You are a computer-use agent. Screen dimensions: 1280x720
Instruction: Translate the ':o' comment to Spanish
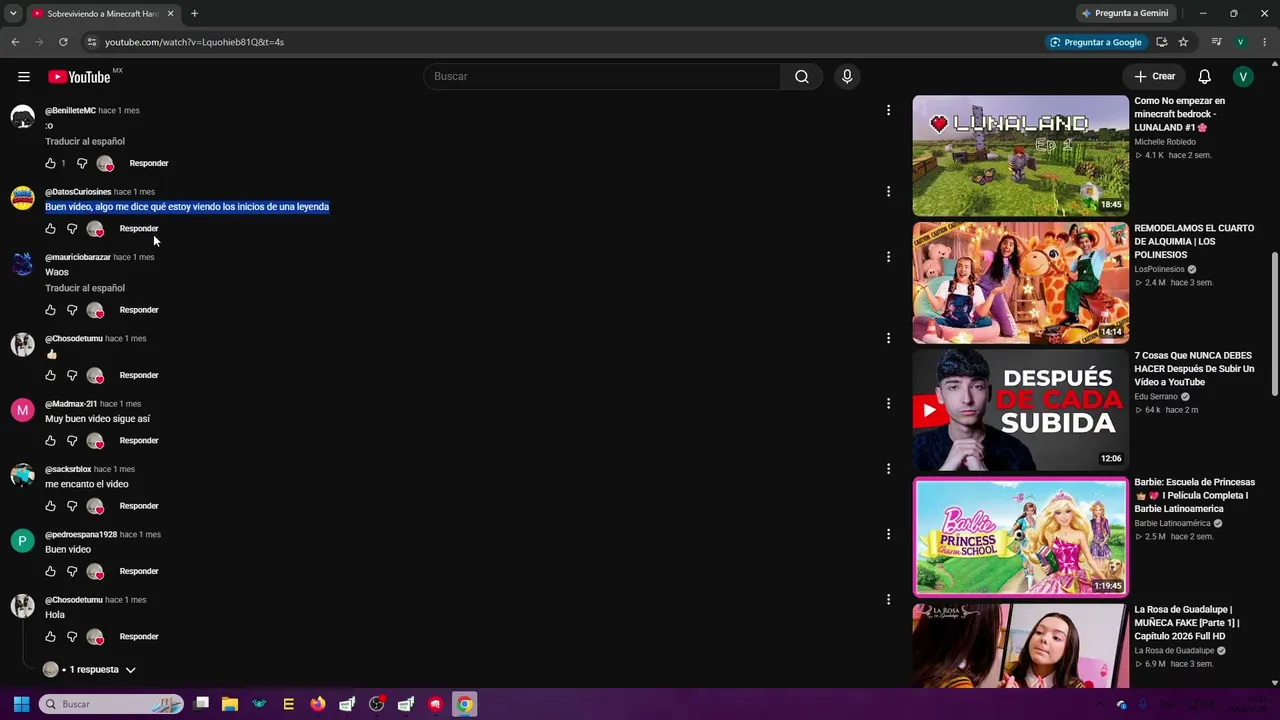coord(85,141)
